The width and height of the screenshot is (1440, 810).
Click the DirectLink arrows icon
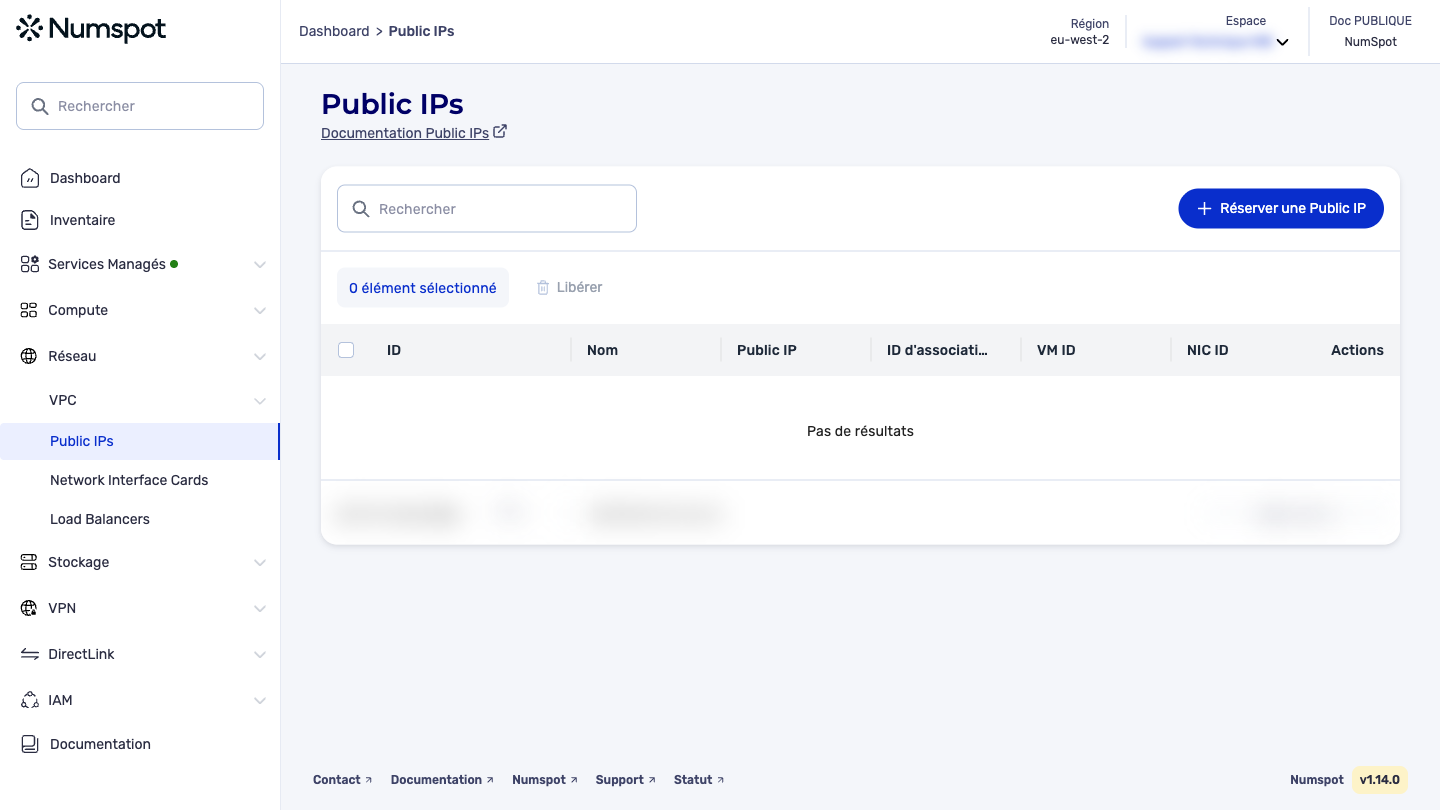pos(29,654)
